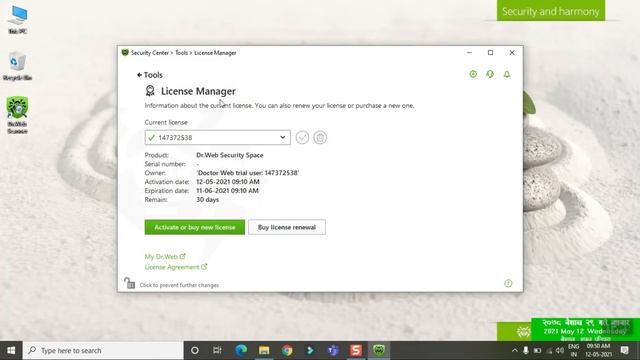The width and height of the screenshot is (640, 360).
Task: Open the current license dropdown
Action: (218, 138)
